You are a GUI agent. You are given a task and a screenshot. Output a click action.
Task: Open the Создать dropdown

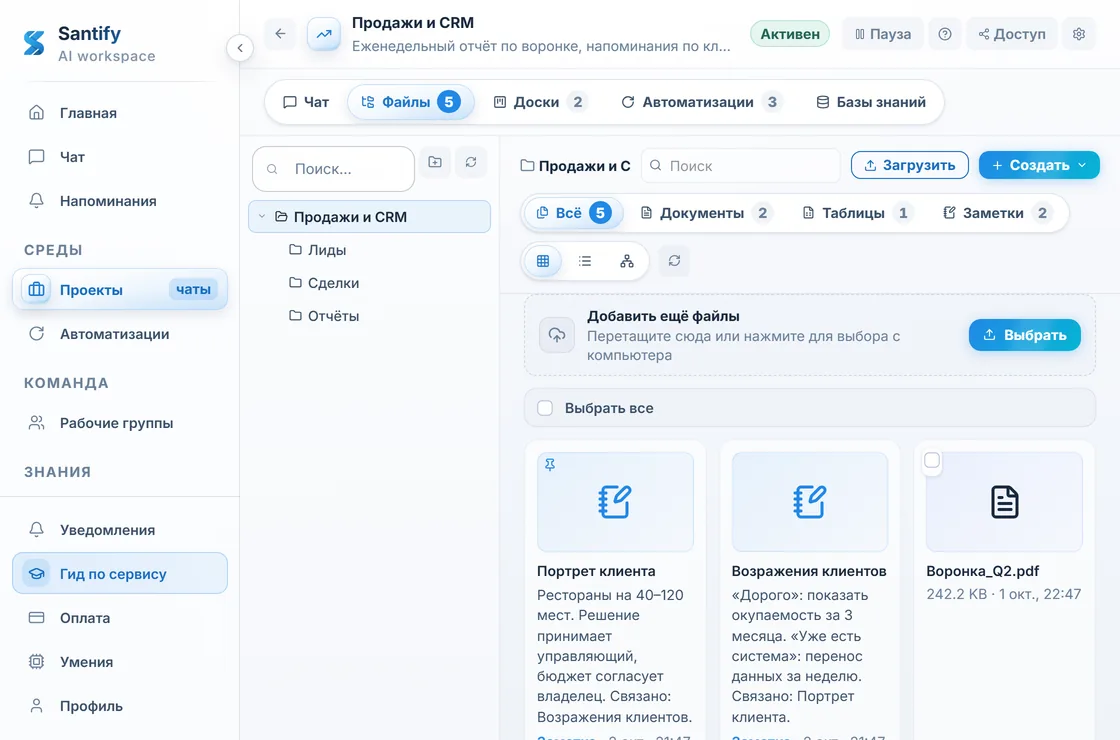point(1039,165)
